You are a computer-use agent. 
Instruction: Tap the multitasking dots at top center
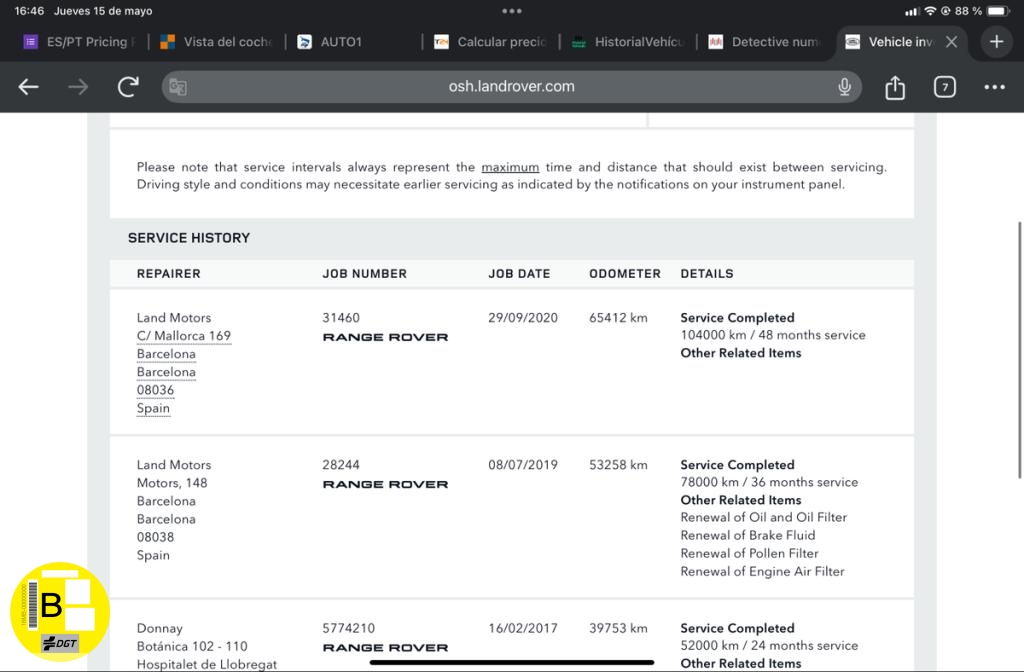point(511,11)
